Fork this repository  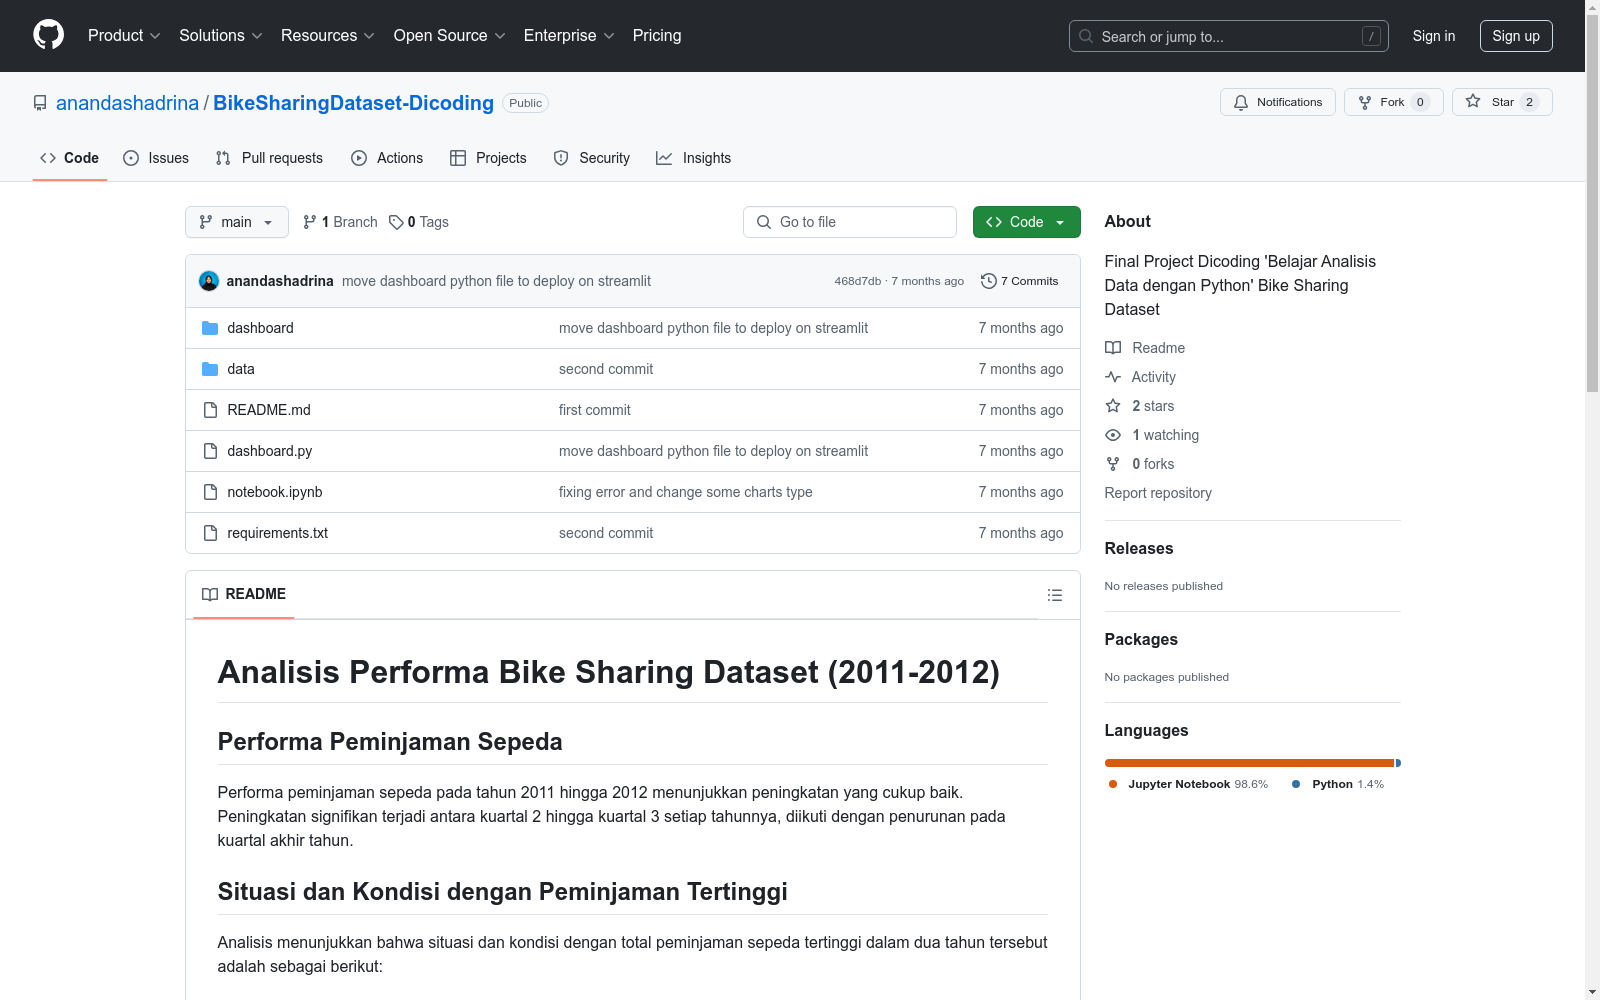click(1394, 102)
